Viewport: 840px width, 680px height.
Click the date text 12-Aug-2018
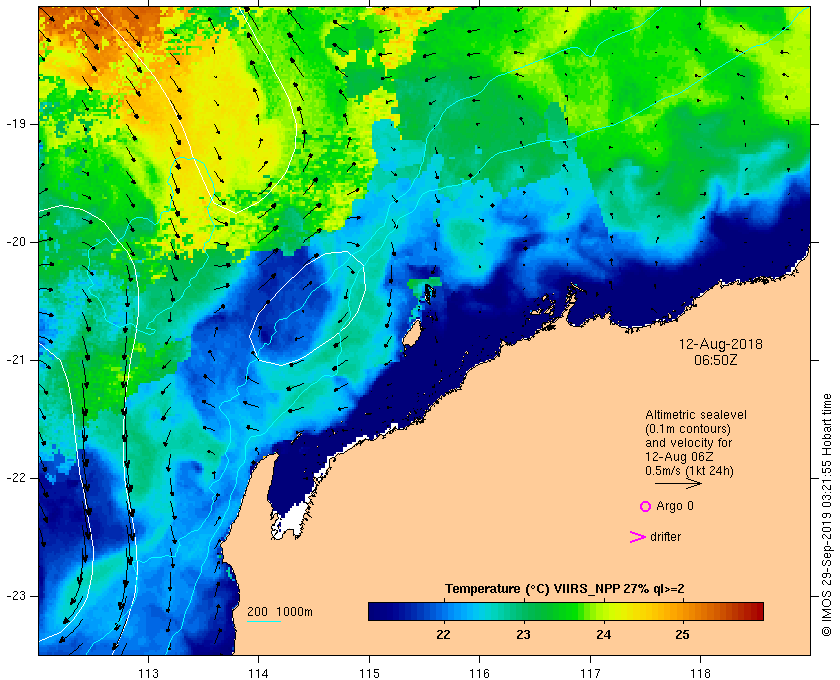(721, 344)
